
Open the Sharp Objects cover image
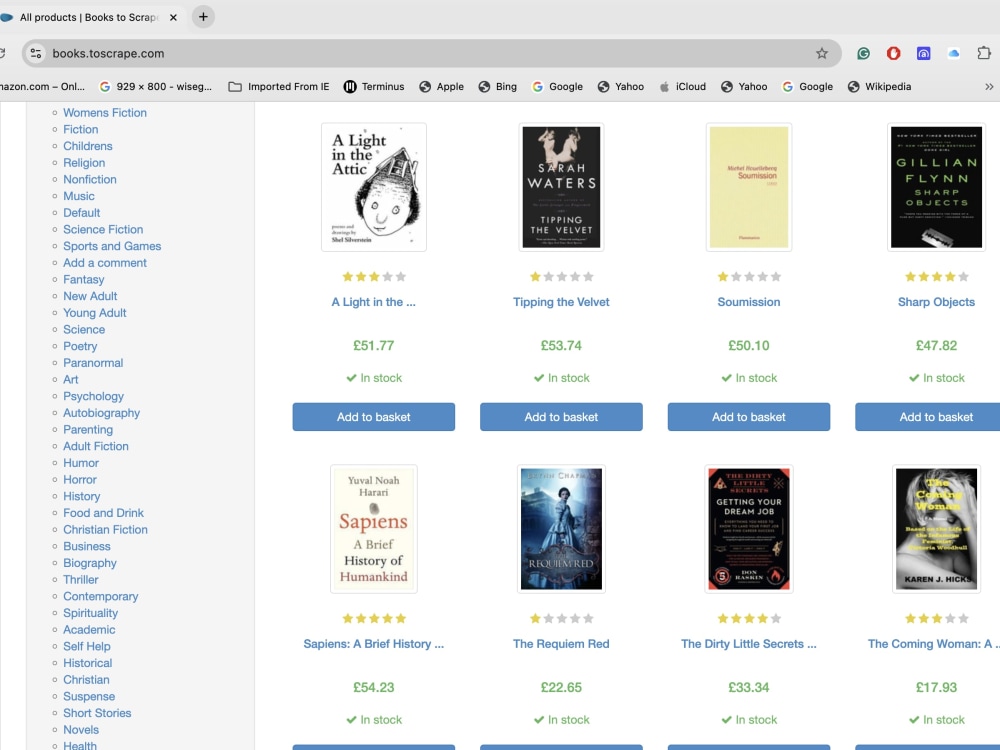(x=936, y=187)
